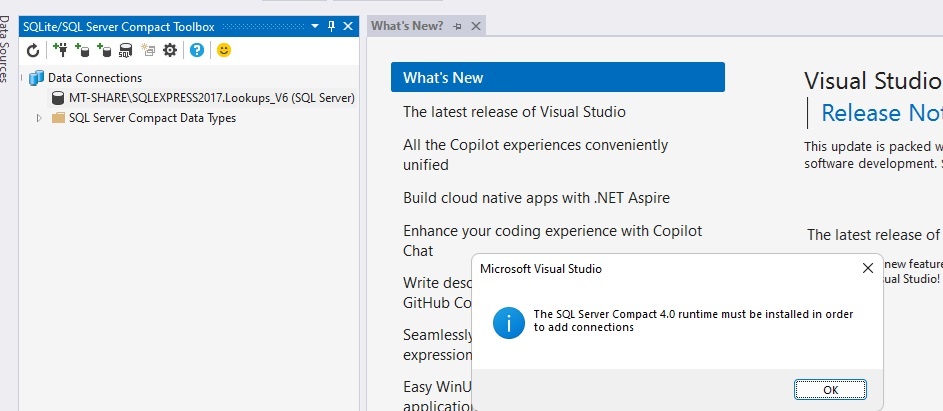The image size is (943, 411).
Task: Click OK in the runtime message dialog
Action: [830, 389]
